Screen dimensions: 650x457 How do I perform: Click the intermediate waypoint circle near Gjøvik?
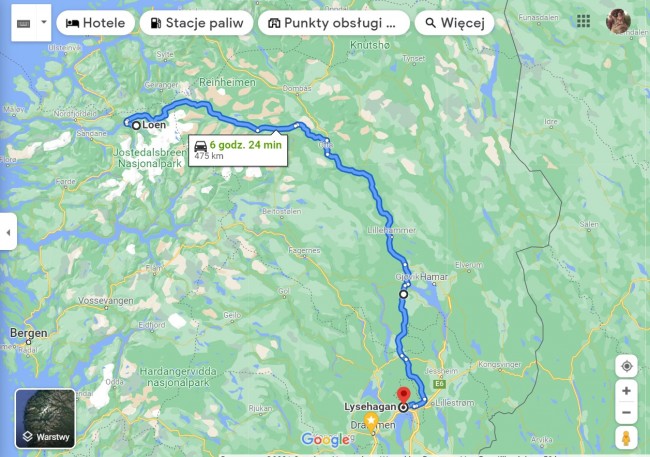coord(403,294)
